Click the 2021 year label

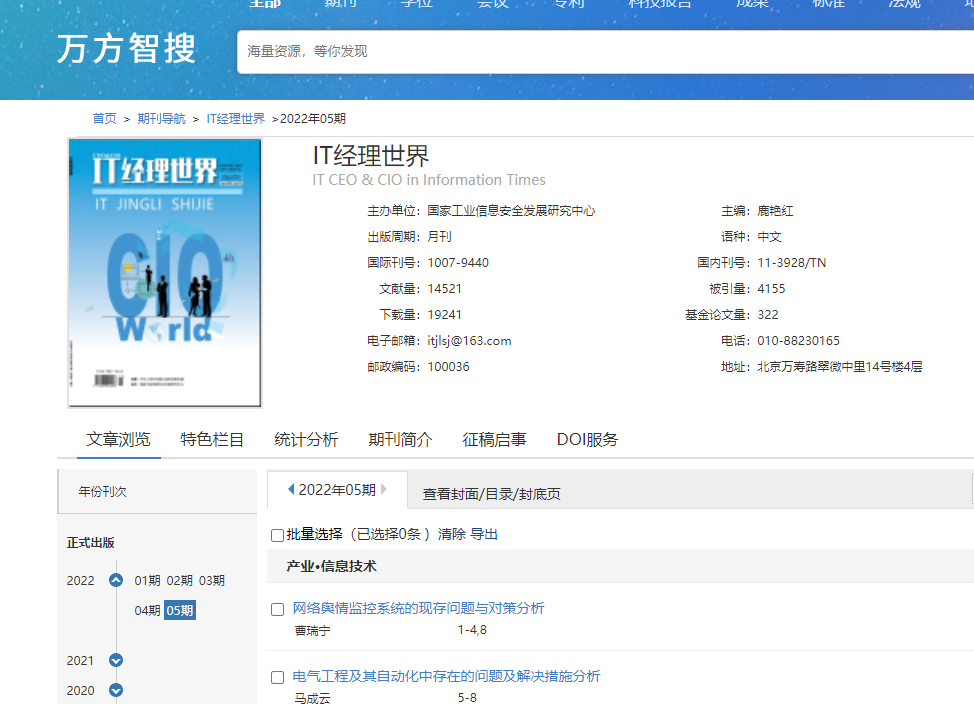(80, 661)
